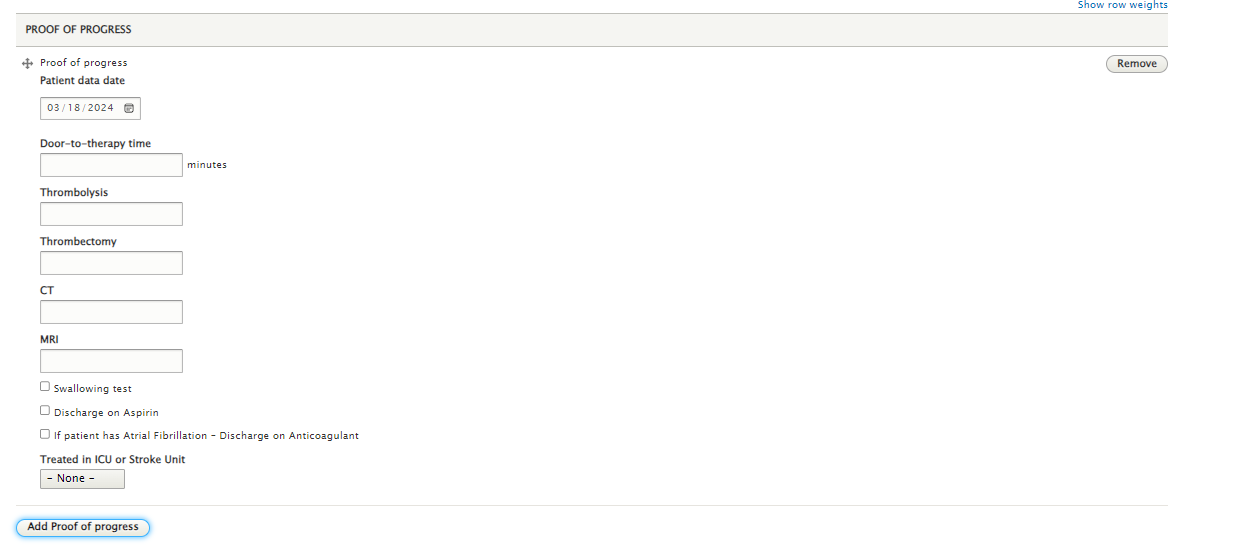Tick the Atrial Fibrillation anticoagulant checkbox
The width and height of the screenshot is (1242, 545).
click(x=45, y=434)
